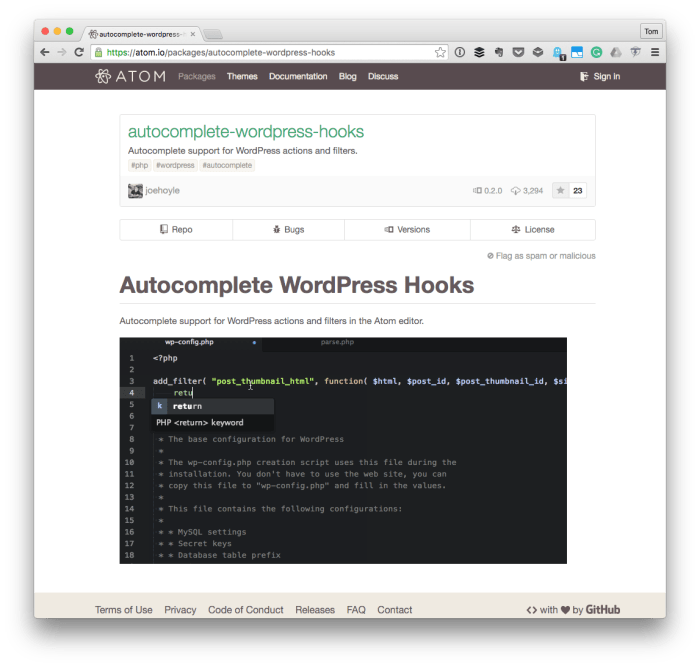700x667 pixels.
Task: Select the #wordpress tag
Action: (175, 165)
